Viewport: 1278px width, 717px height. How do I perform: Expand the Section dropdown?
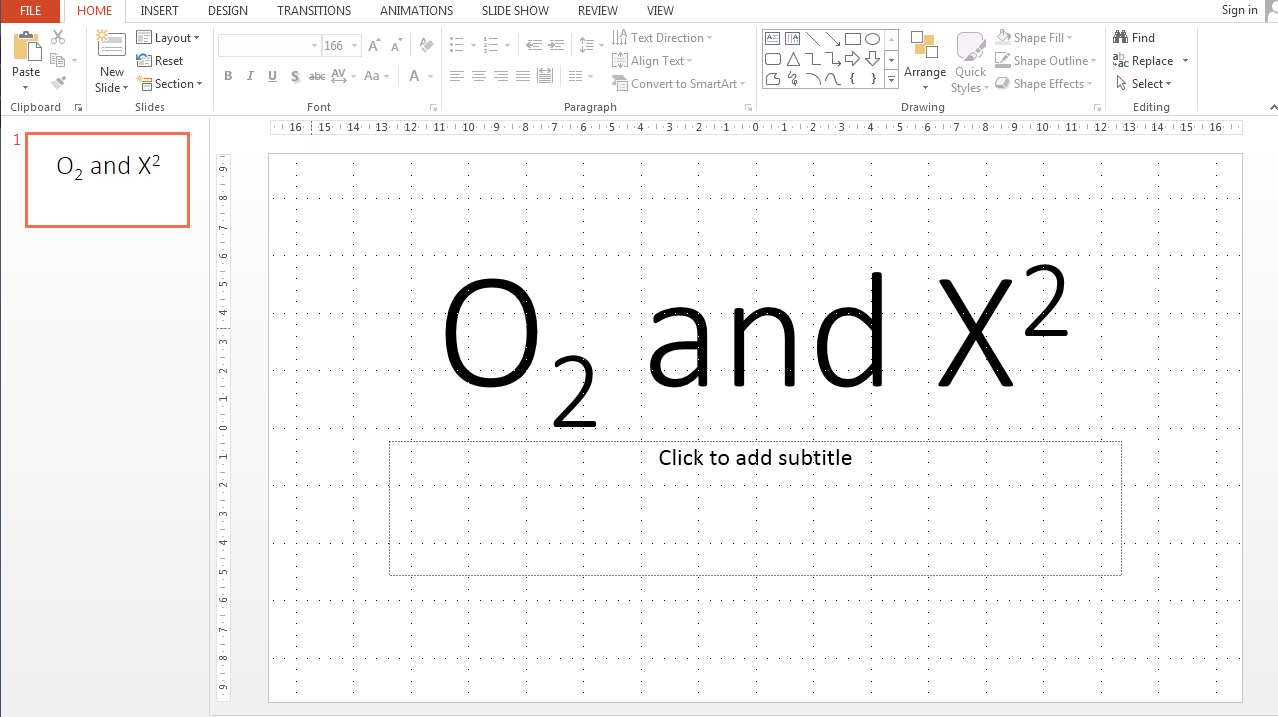click(170, 84)
